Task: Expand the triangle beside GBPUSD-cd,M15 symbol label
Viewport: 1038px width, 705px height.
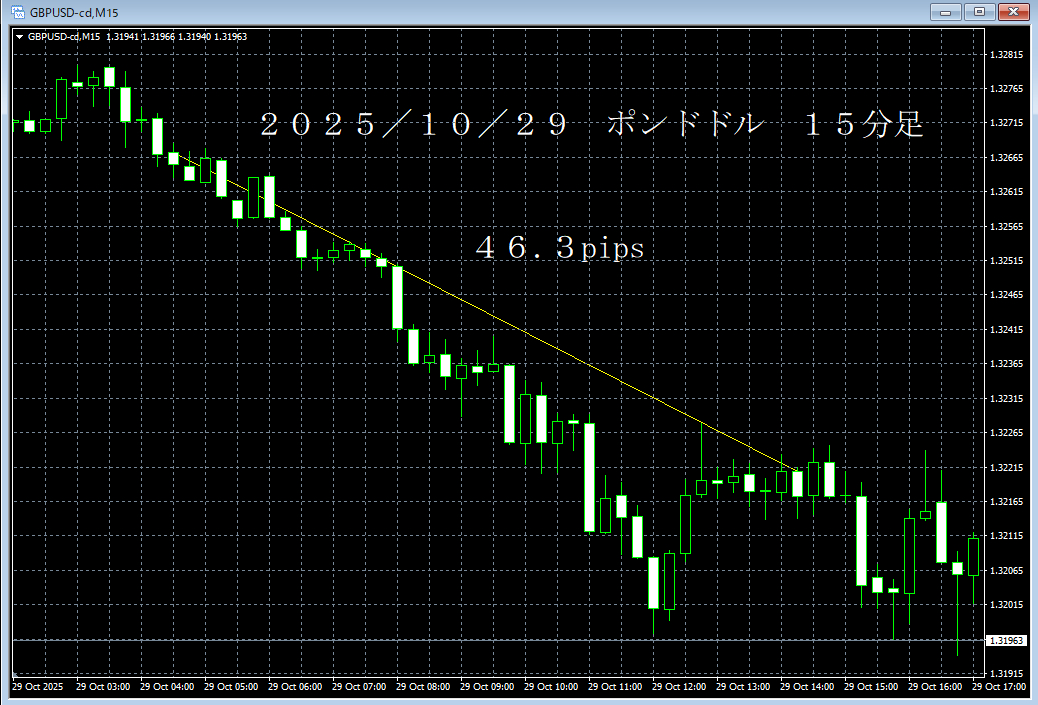Action: point(19,37)
